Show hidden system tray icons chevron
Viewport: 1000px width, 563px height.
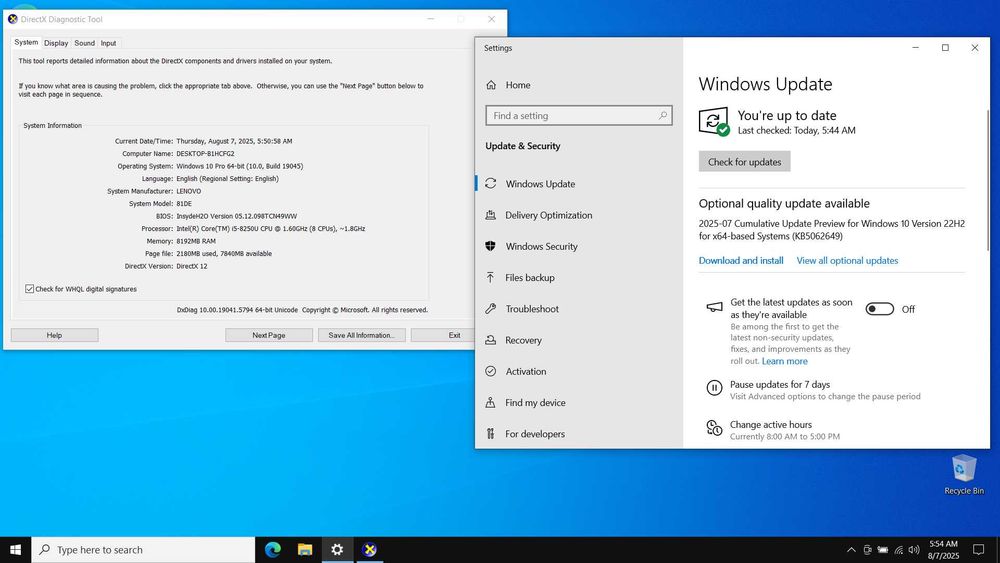tap(851, 549)
